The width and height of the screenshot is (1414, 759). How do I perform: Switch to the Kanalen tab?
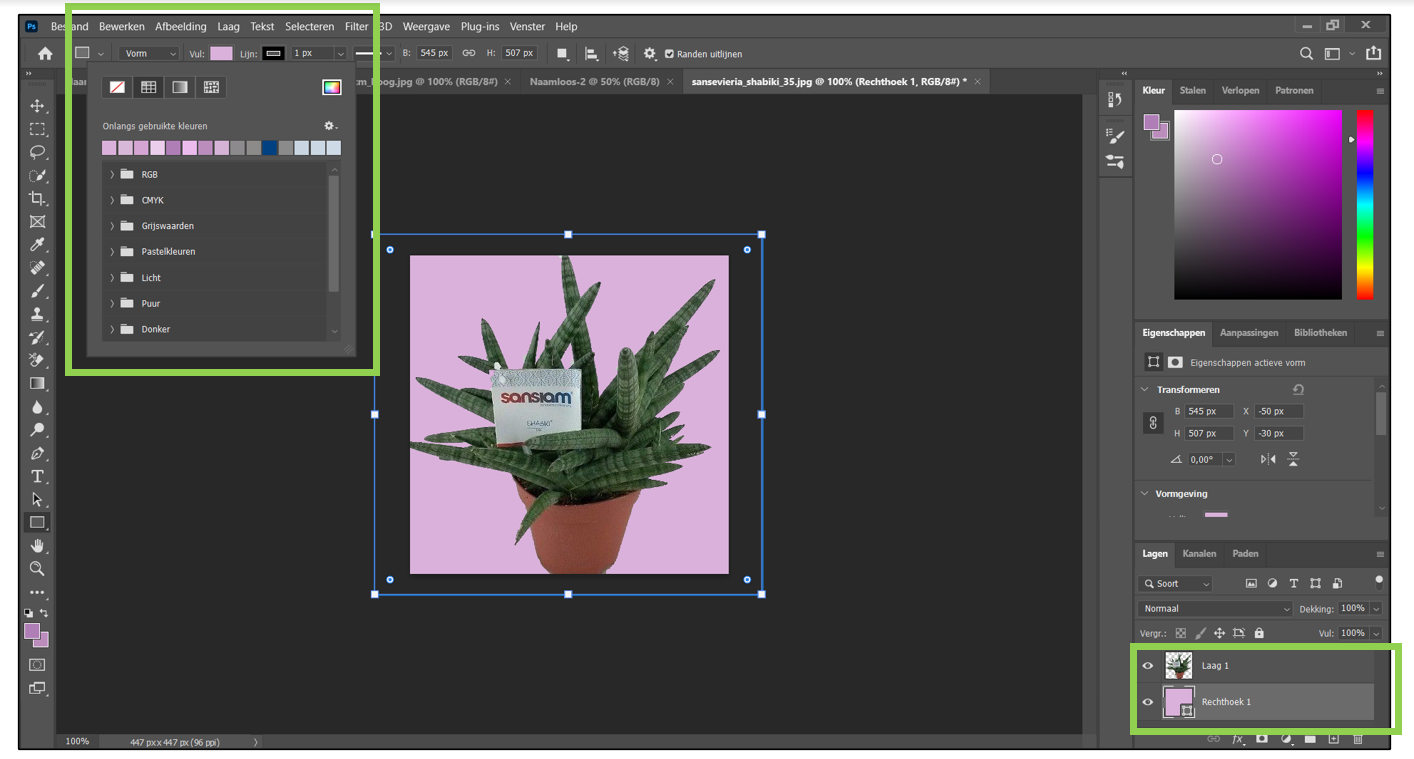1199,553
